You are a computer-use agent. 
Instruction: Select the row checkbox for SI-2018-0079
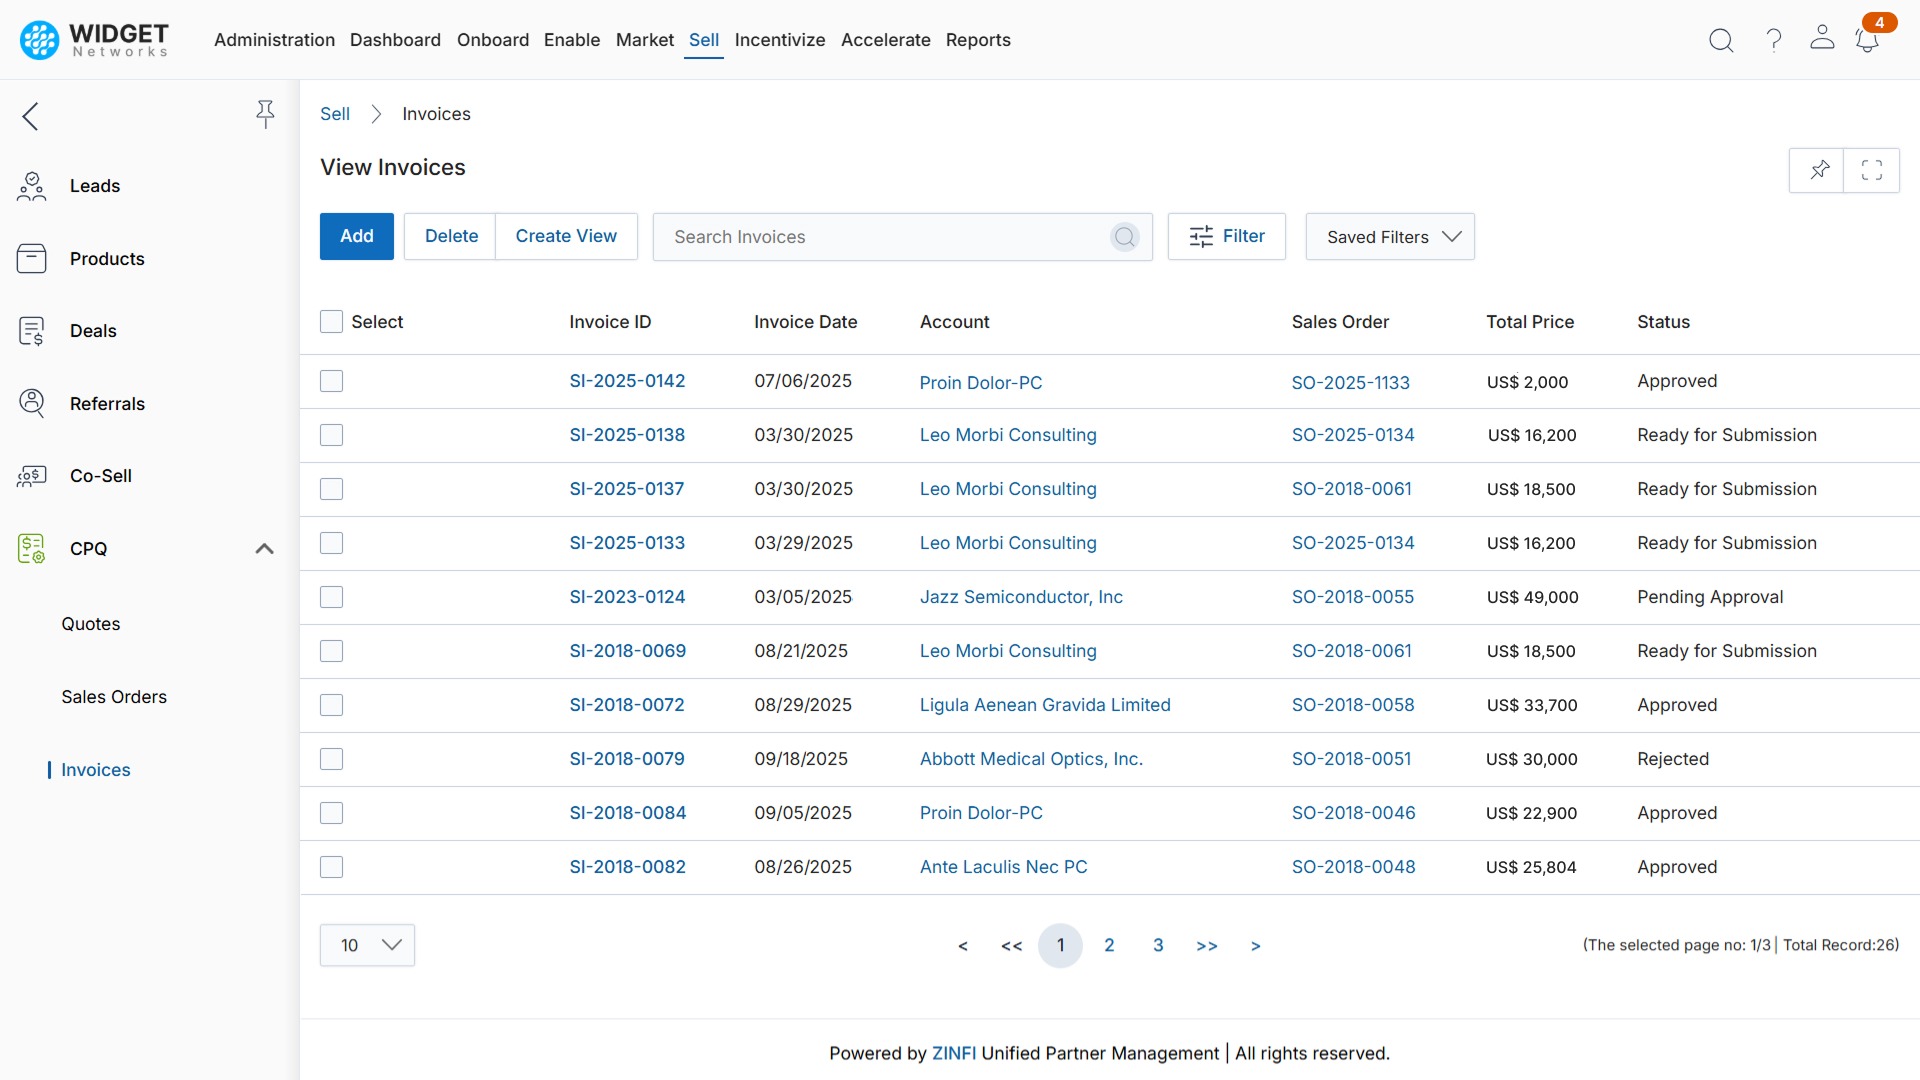pyautogui.click(x=331, y=759)
